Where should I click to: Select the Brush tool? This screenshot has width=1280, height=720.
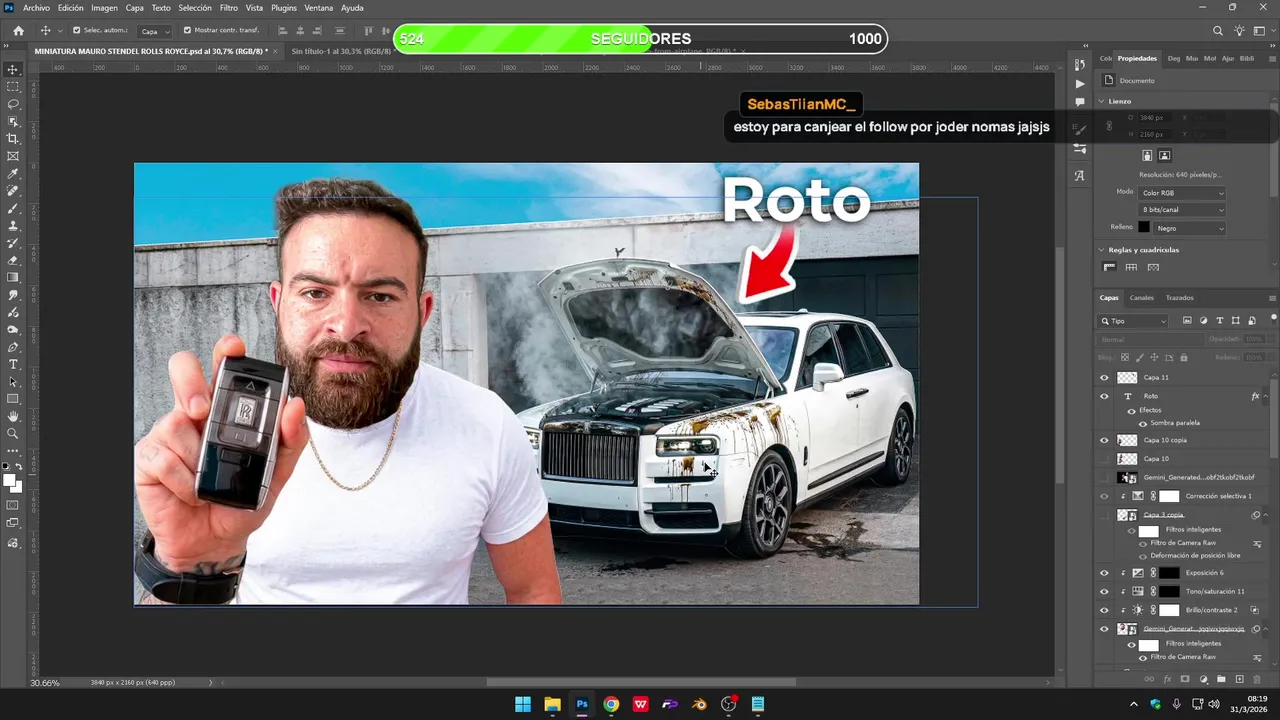[13, 209]
